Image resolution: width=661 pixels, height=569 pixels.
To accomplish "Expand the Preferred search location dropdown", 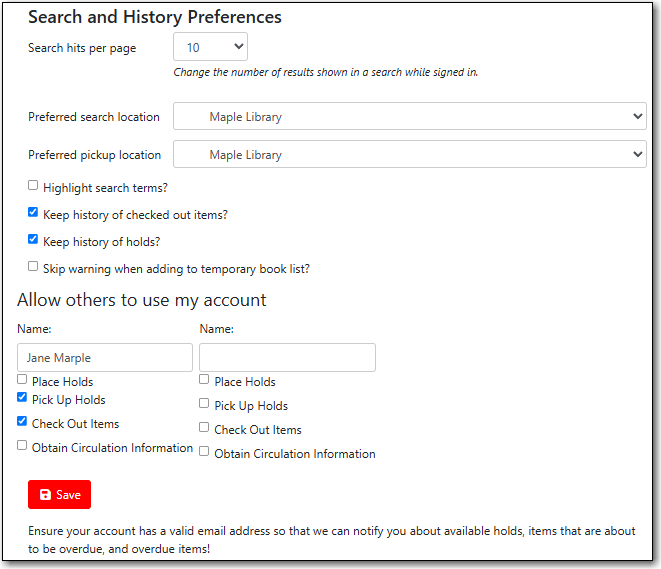I will click(410, 117).
